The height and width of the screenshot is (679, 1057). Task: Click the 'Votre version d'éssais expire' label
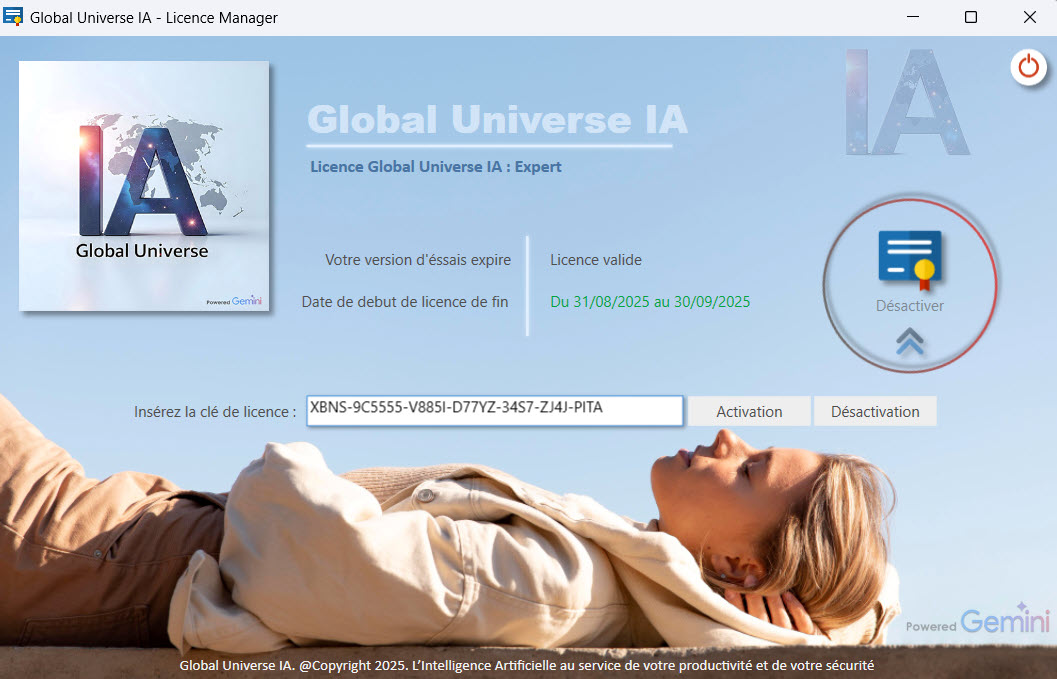point(417,260)
